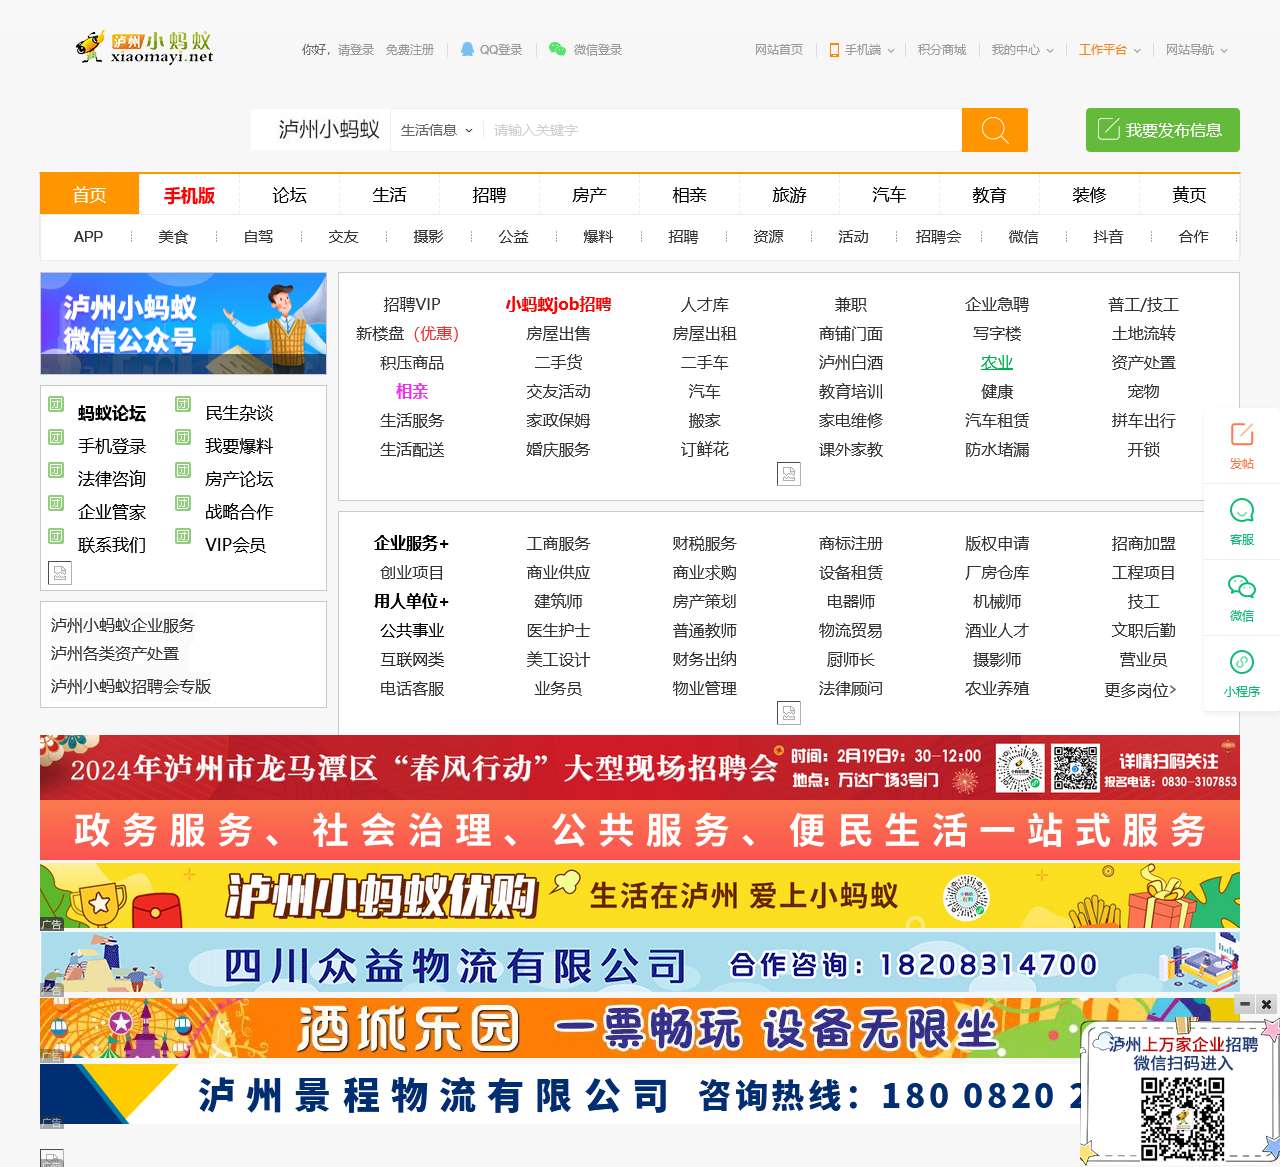Click the QQ登录 penguin icon
The height and width of the screenshot is (1167, 1280).
467,49
